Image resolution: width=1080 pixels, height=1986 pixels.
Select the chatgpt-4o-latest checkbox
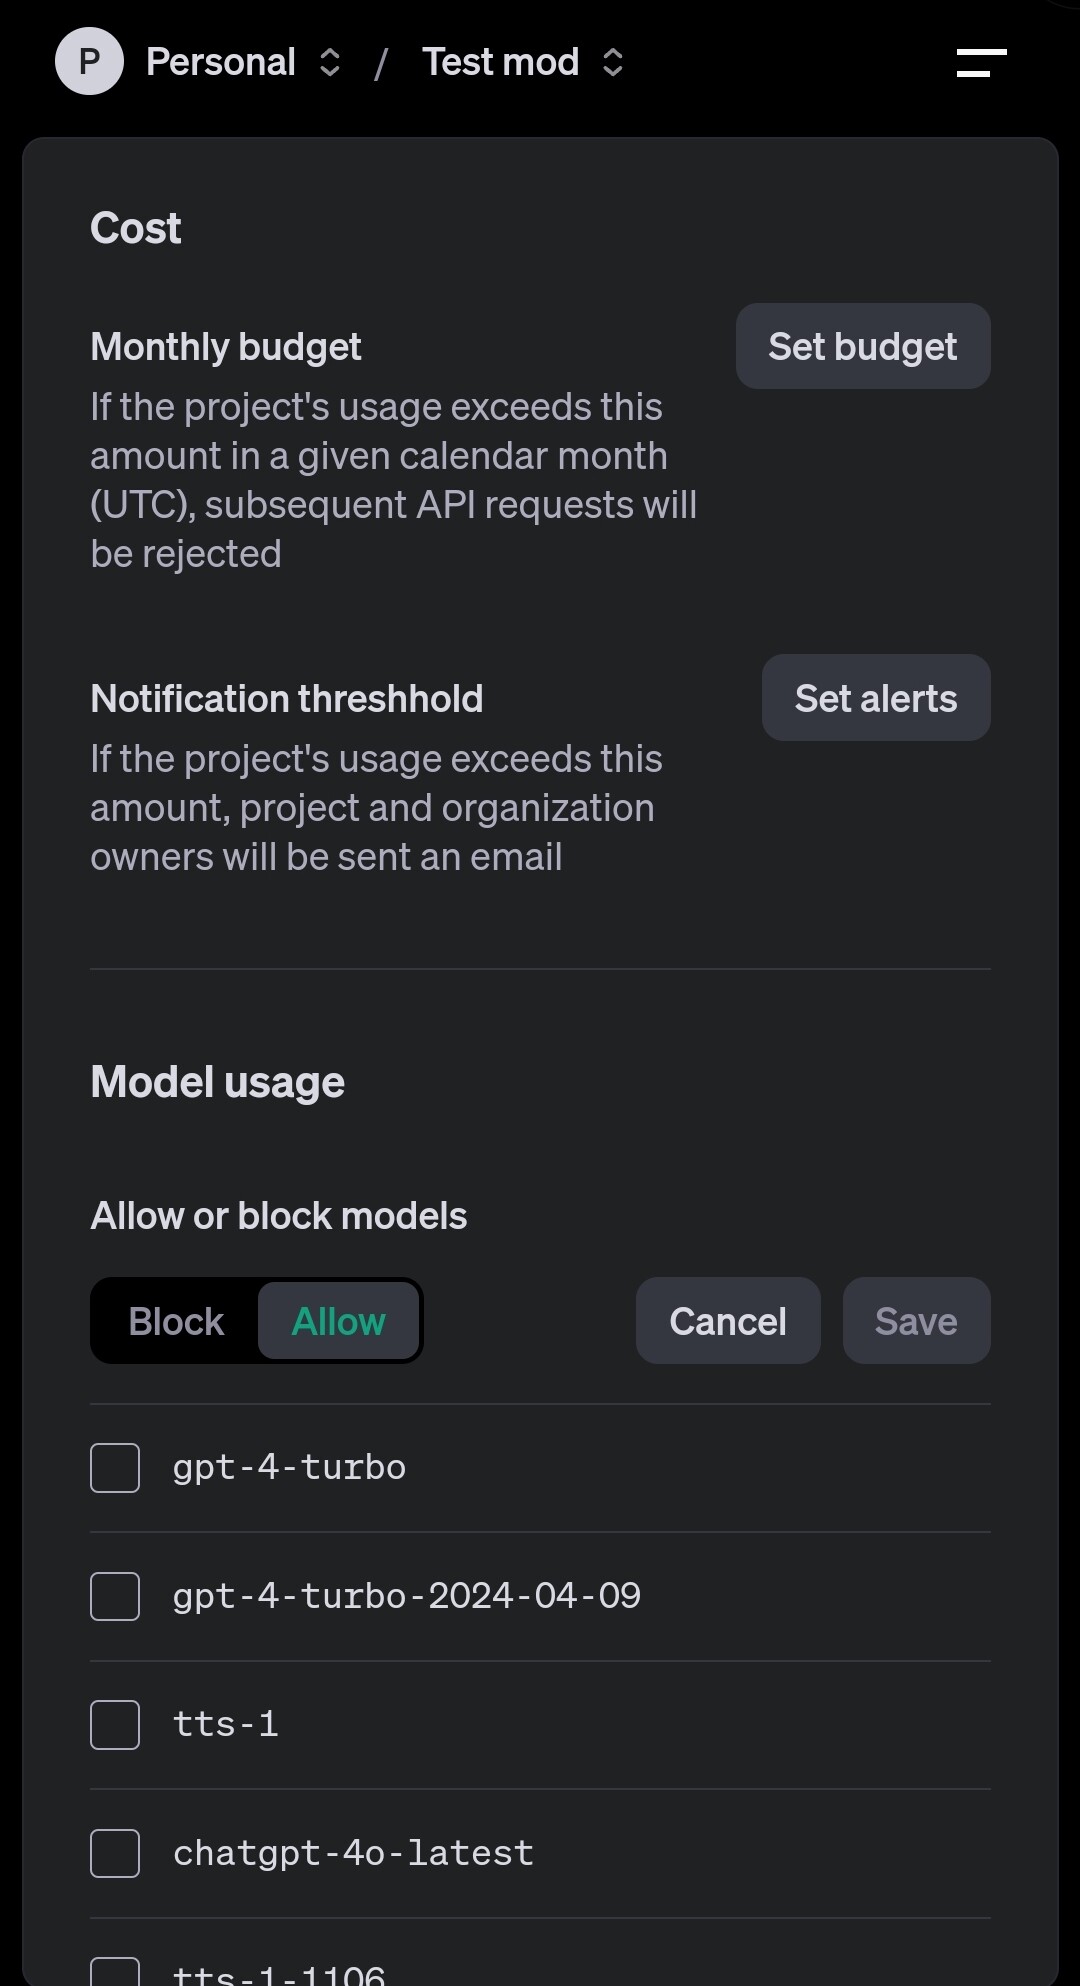coord(115,1853)
